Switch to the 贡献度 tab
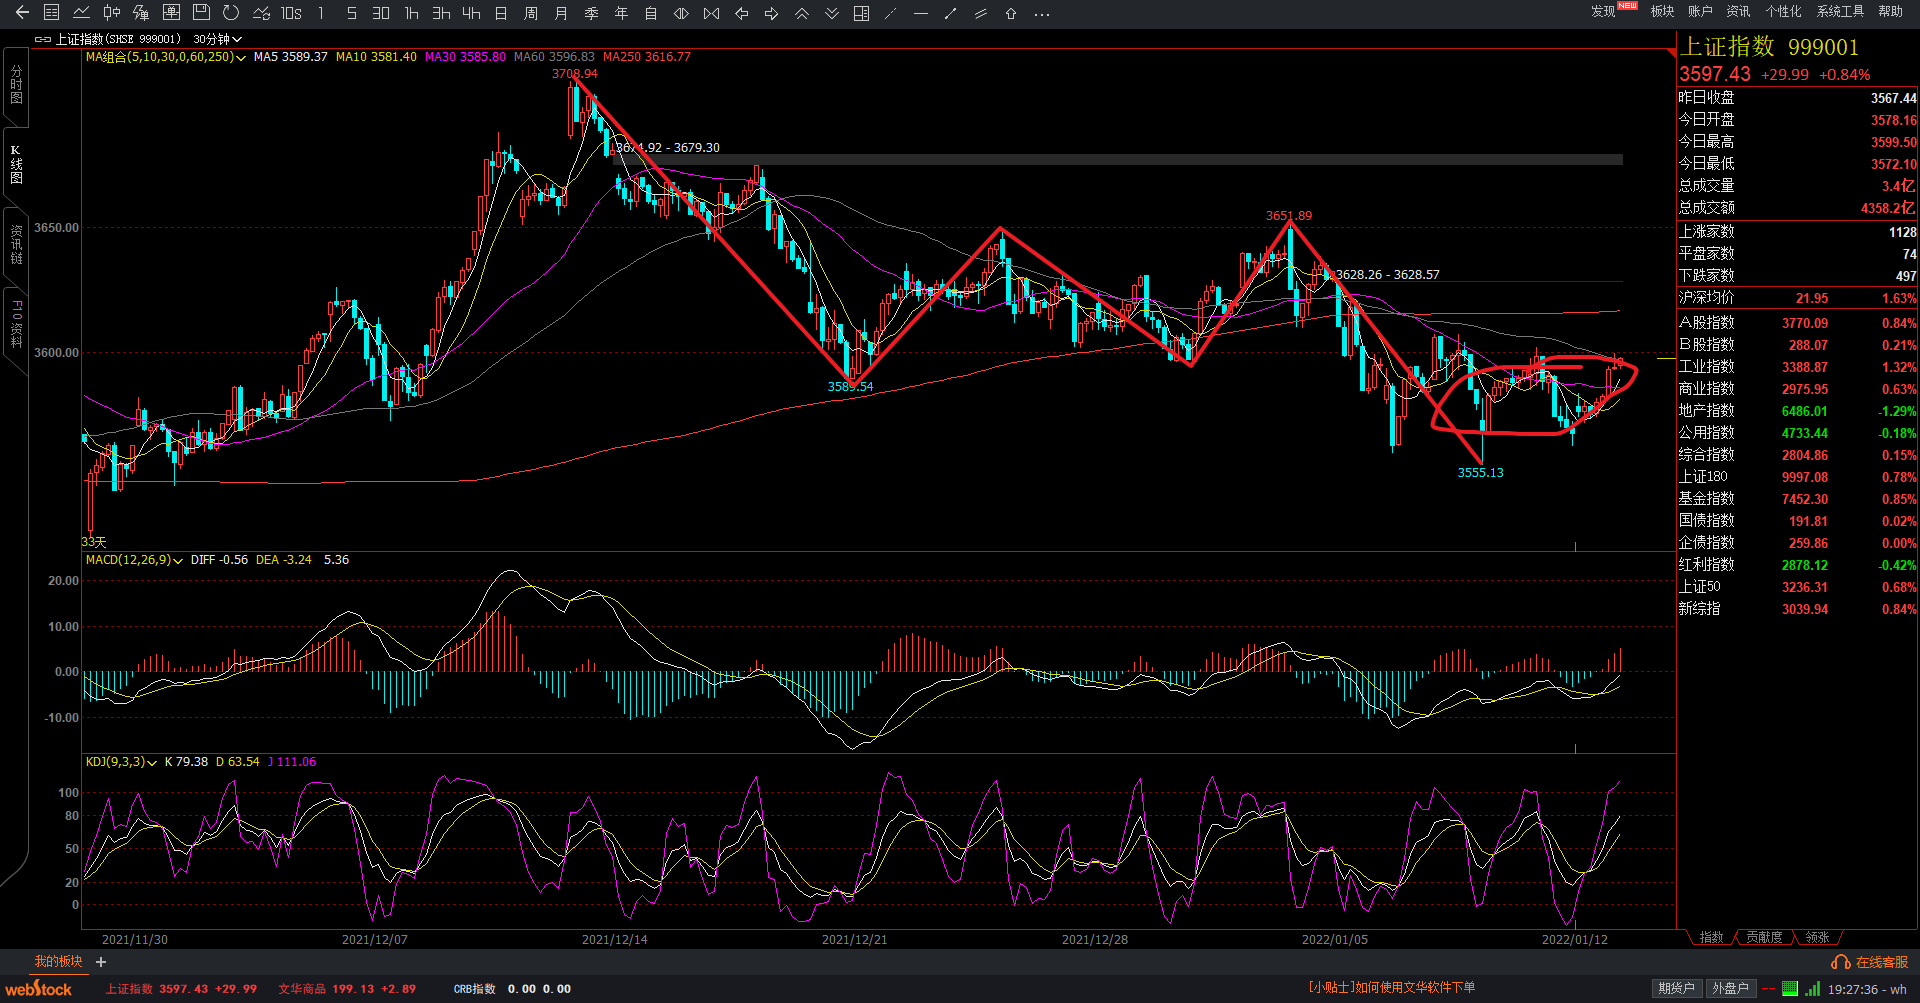This screenshot has width=1920, height=1003. click(x=1764, y=937)
